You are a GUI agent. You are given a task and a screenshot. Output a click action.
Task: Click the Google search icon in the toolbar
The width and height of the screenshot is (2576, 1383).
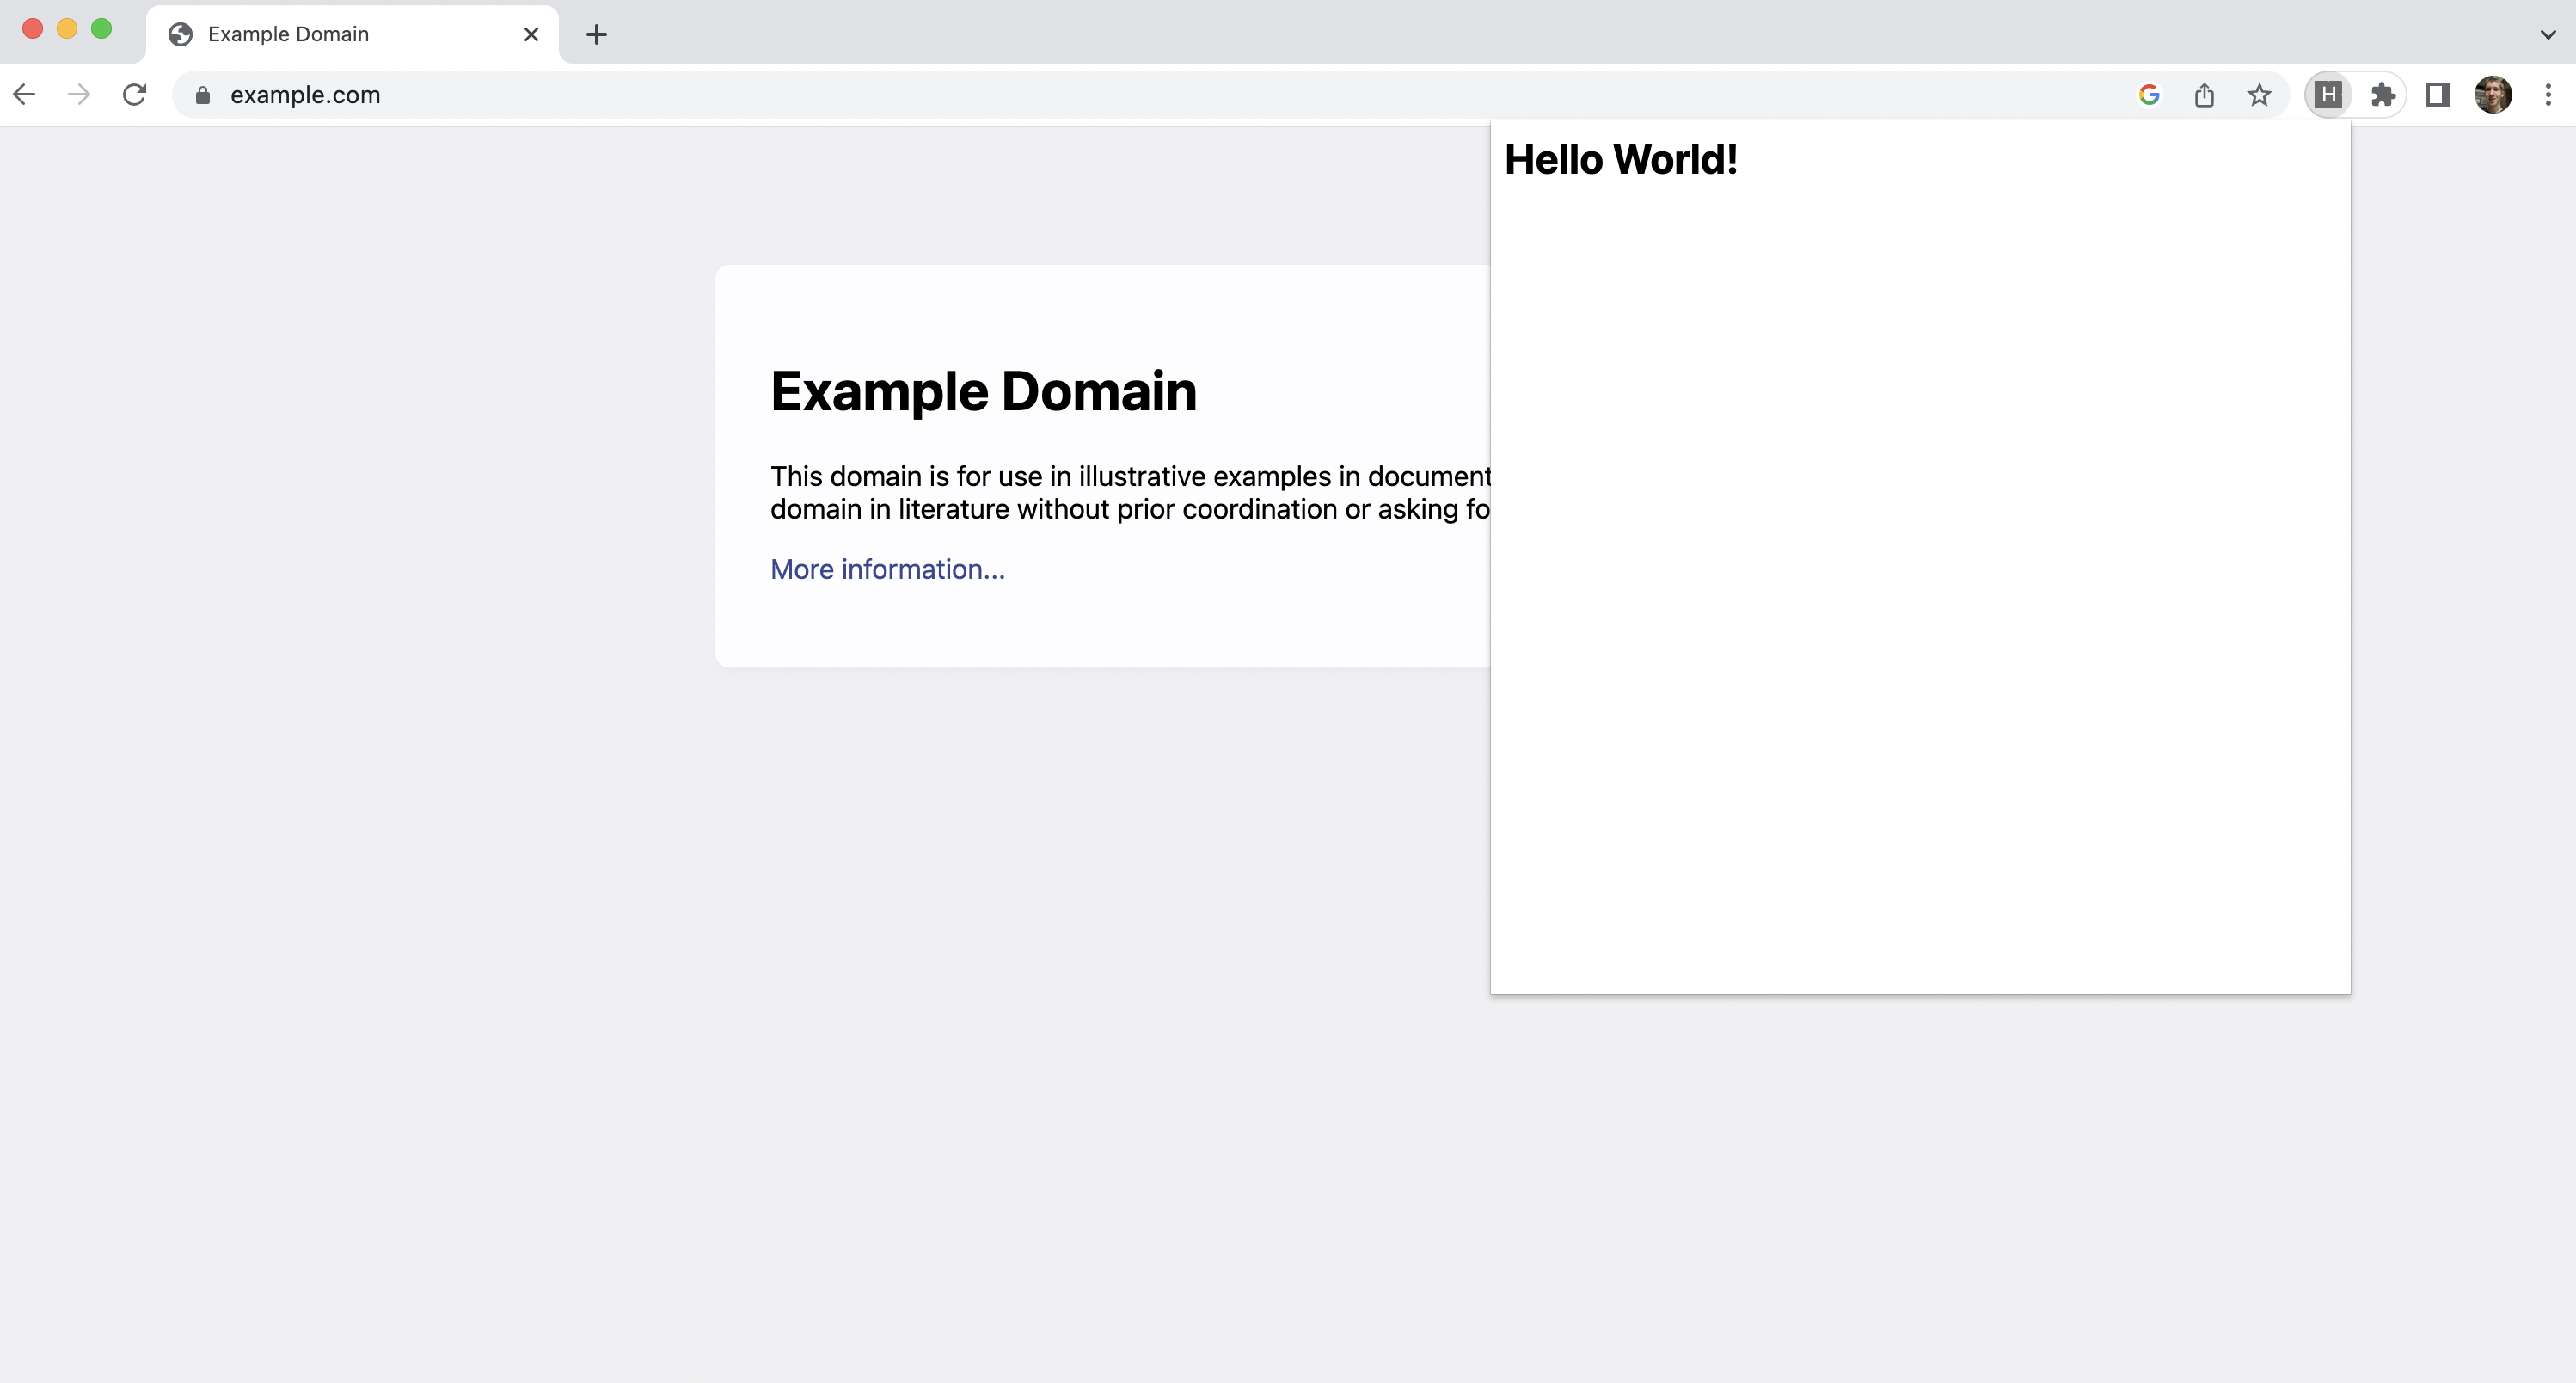(2150, 94)
